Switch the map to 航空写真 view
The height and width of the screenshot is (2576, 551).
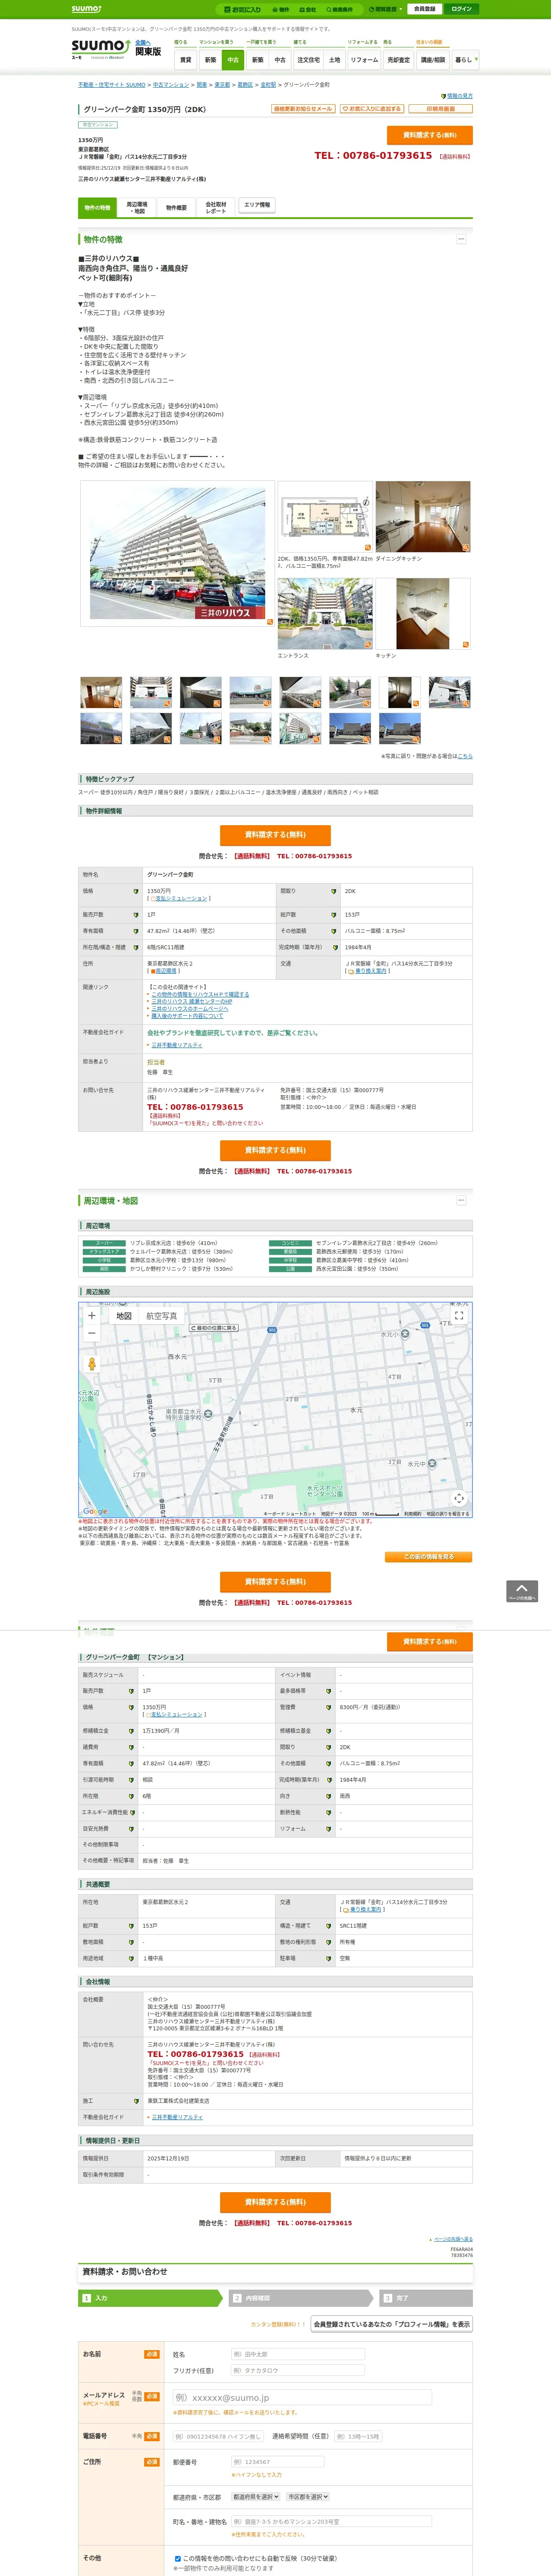pyautogui.click(x=162, y=1316)
